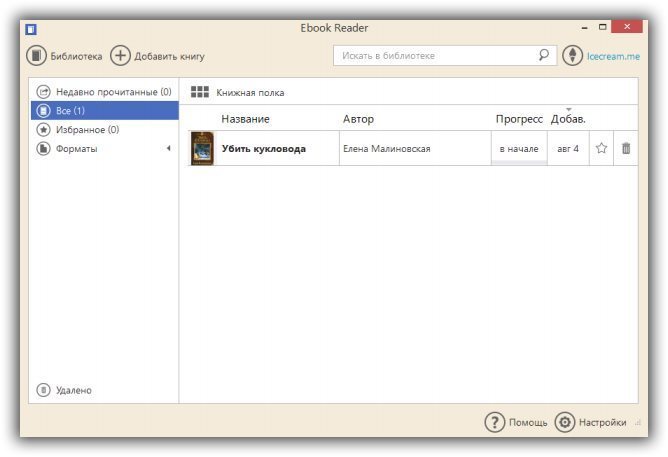Select Избранное (0) in sidebar
Image resolution: width=668 pixels, height=457 pixels.
pyautogui.click(x=87, y=129)
